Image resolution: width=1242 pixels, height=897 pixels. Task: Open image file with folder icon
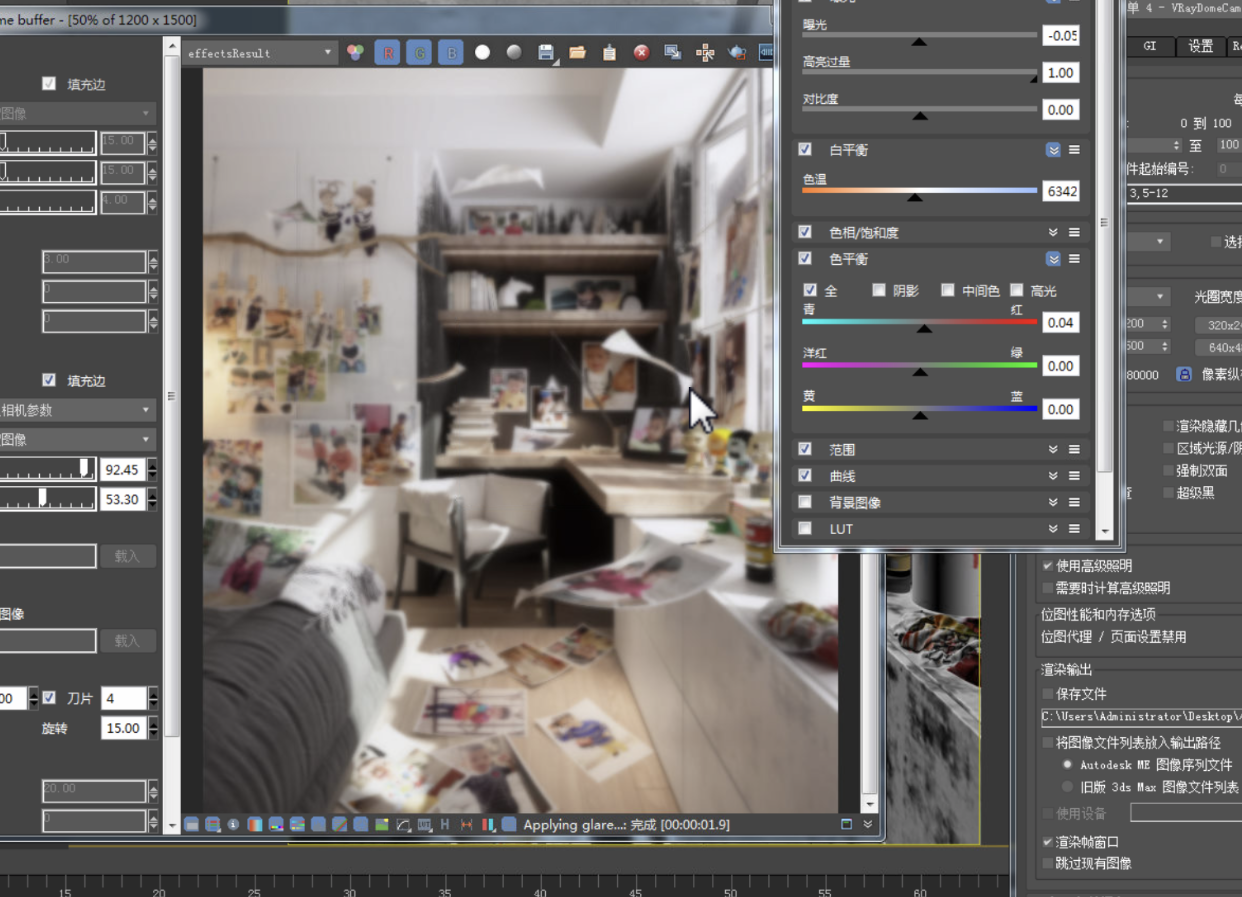578,52
